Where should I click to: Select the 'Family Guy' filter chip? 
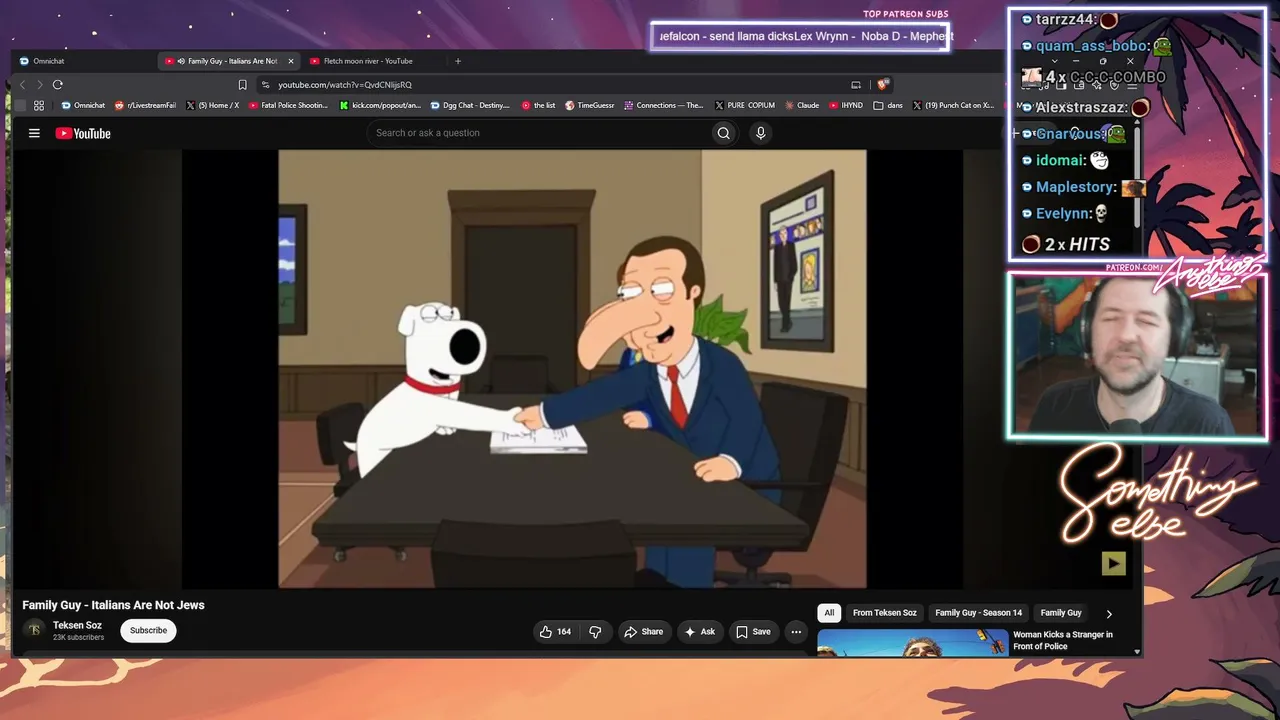(x=1061, y=613)
